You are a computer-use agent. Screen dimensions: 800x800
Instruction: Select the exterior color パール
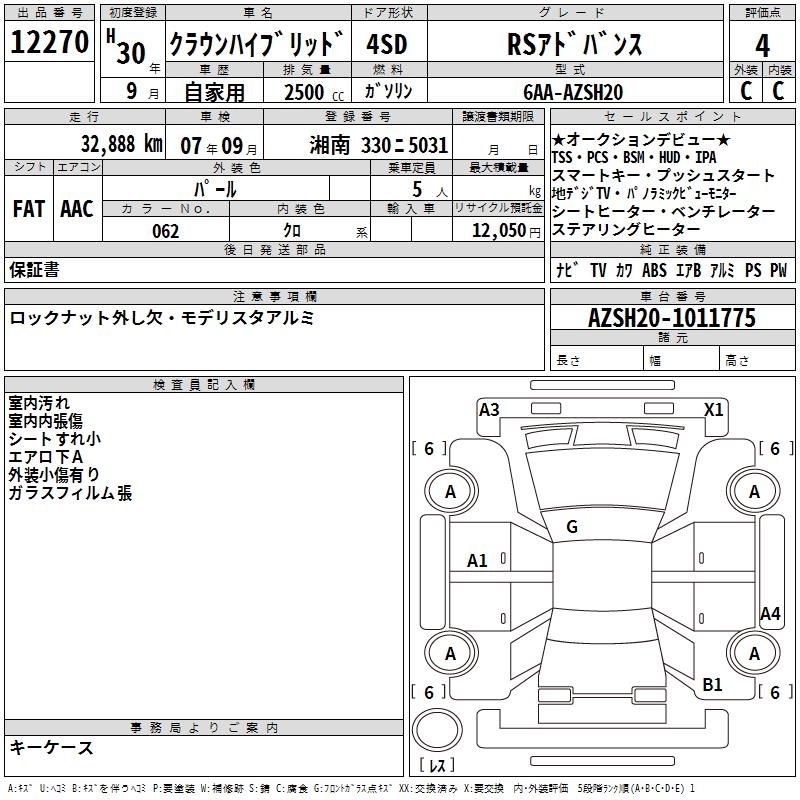tap(215, 189)
